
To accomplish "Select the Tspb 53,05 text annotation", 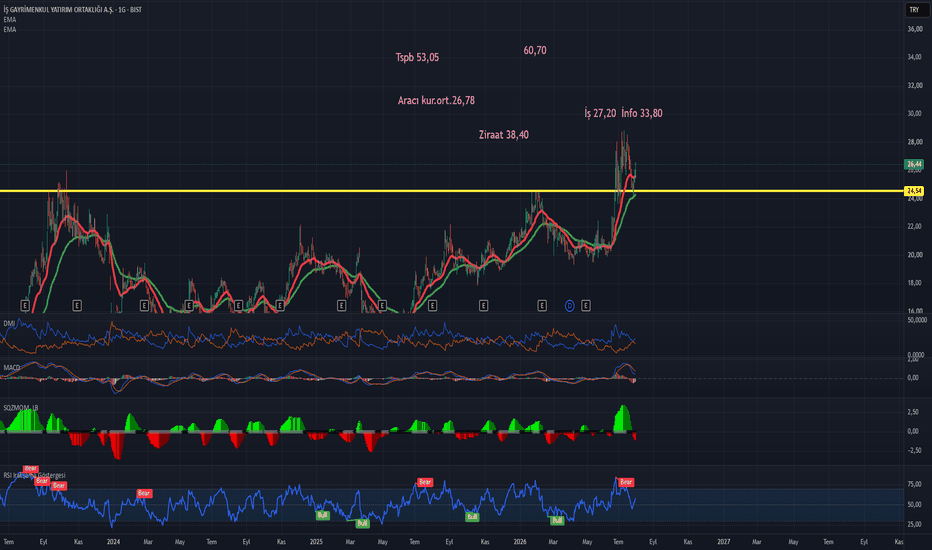I will pyautogui.click(x=417, y=58).
